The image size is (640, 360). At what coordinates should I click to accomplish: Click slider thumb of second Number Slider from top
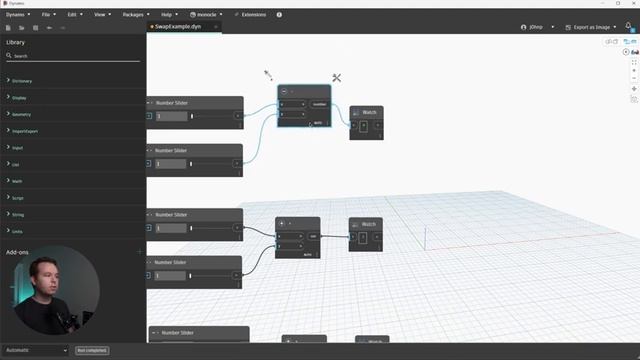(191, 164)
